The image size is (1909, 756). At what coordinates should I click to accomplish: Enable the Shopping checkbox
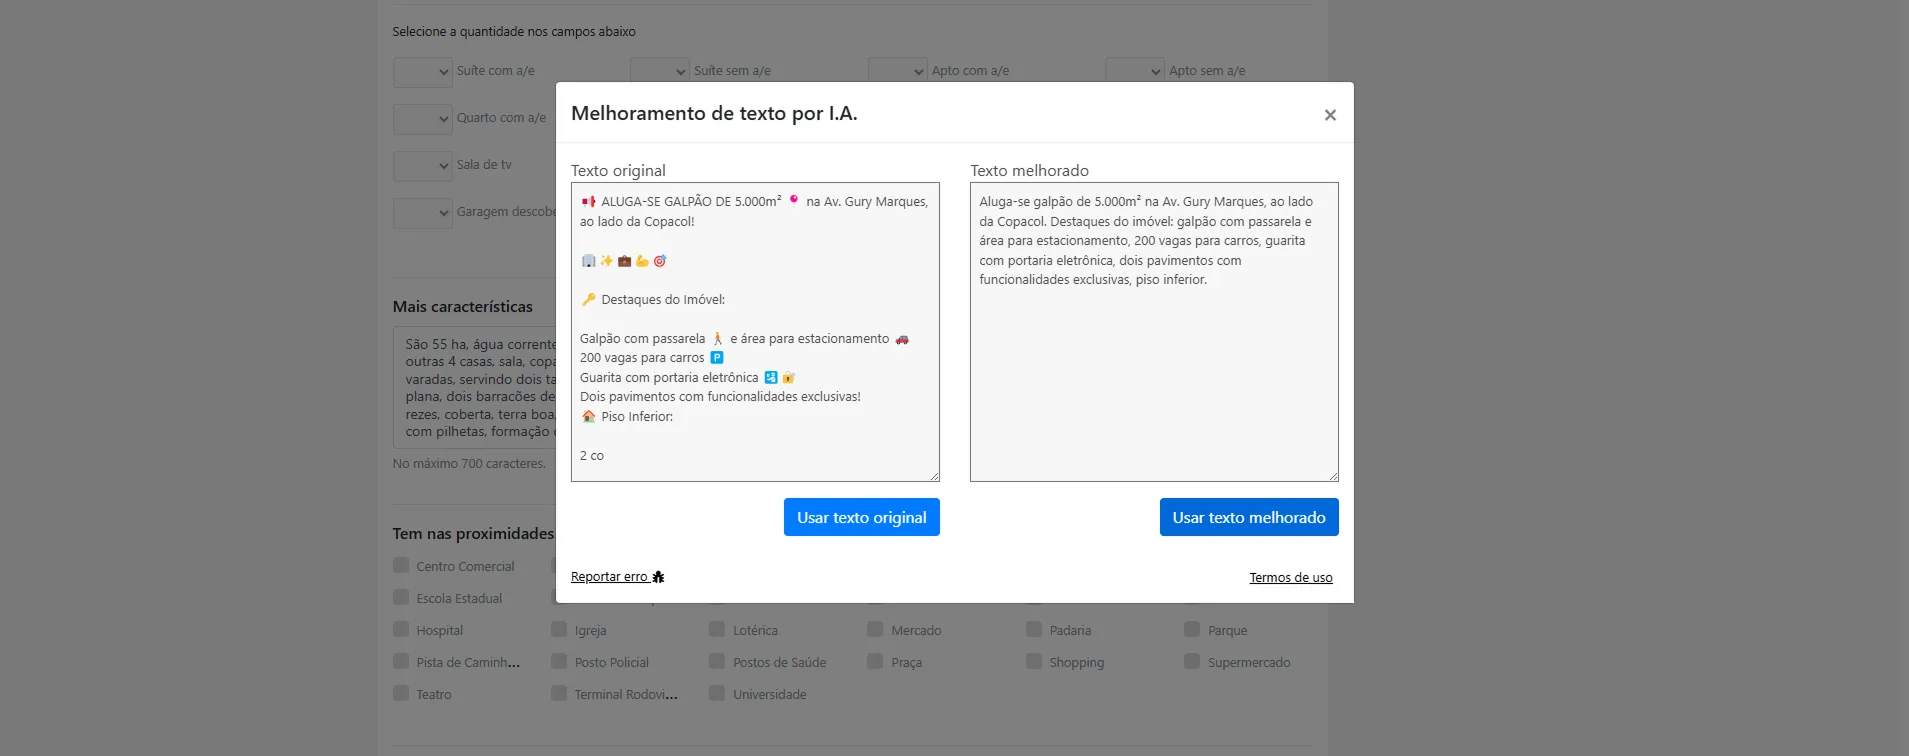(x=1034, y=662)
